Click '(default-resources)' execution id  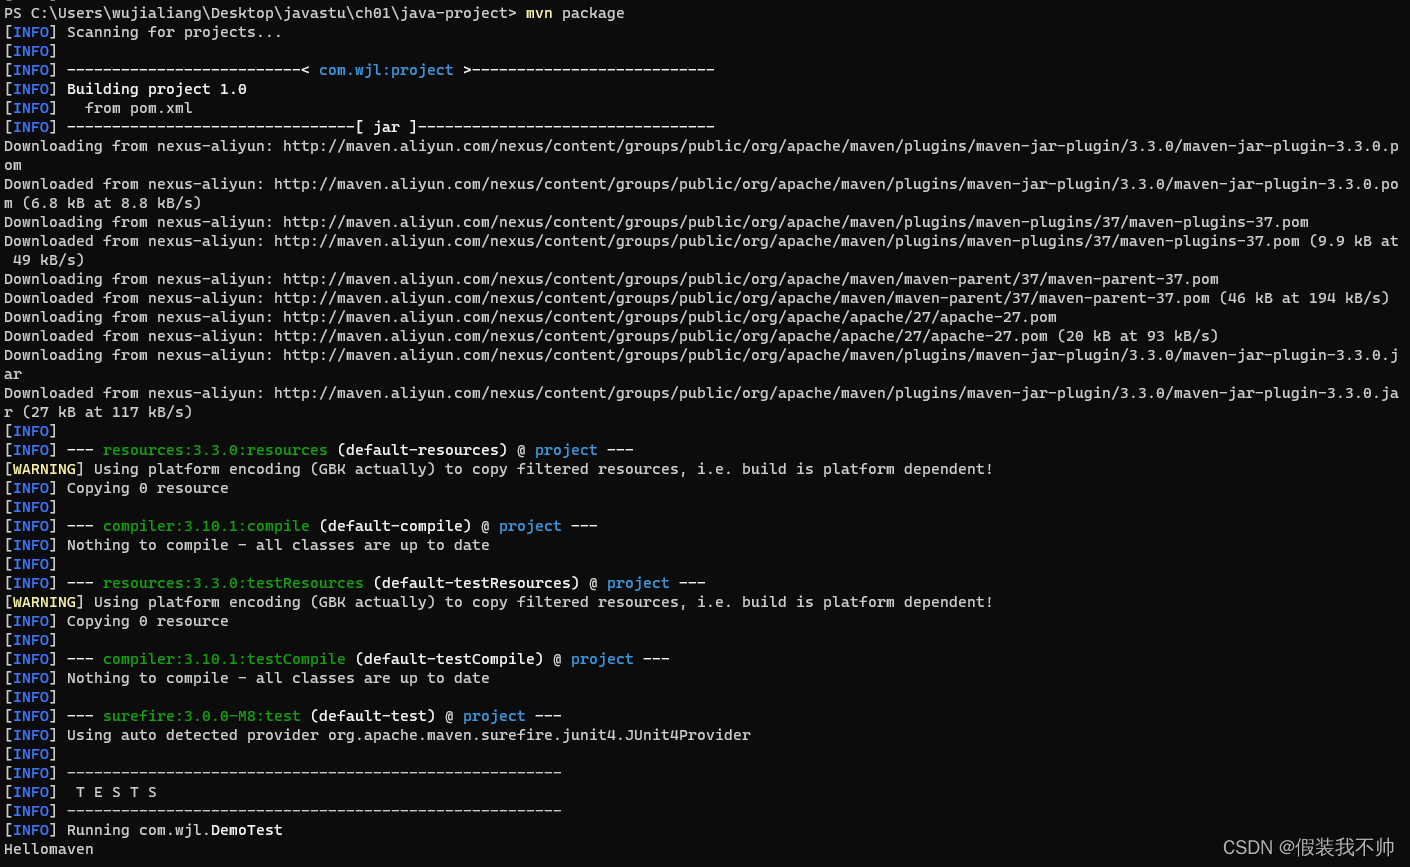[x=422, y=450]
